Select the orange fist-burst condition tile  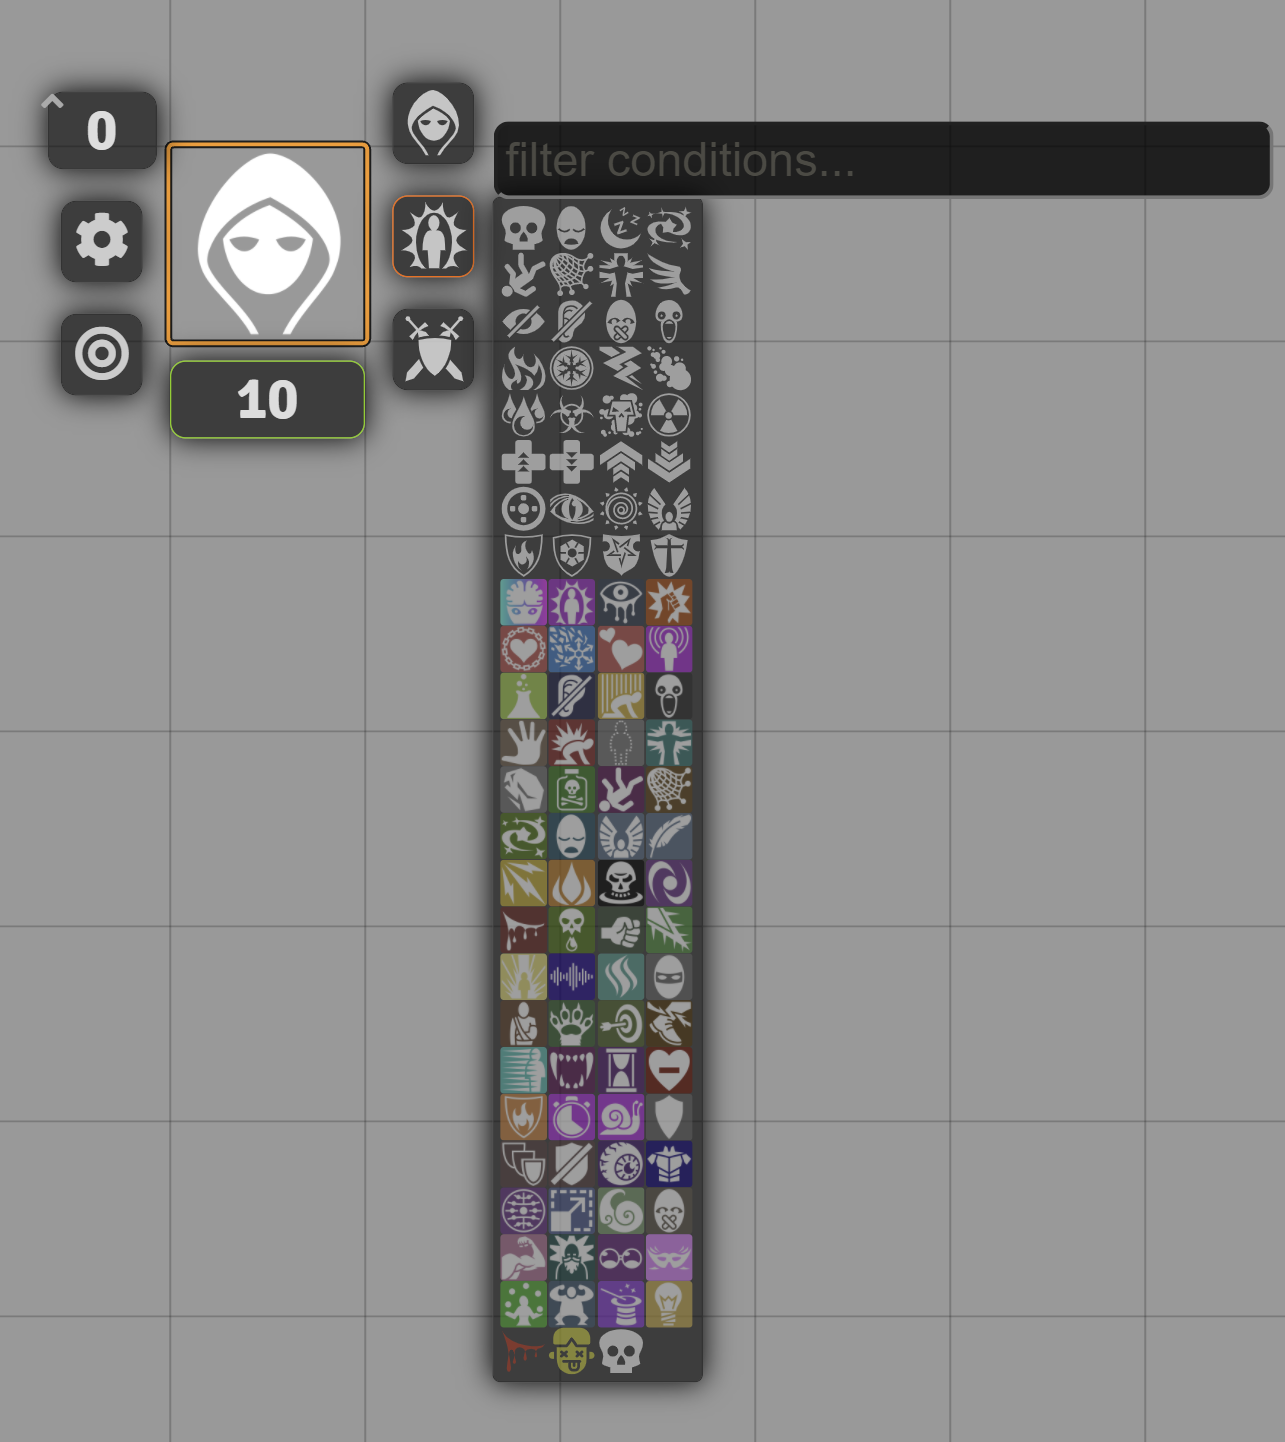tap(668, 602)
